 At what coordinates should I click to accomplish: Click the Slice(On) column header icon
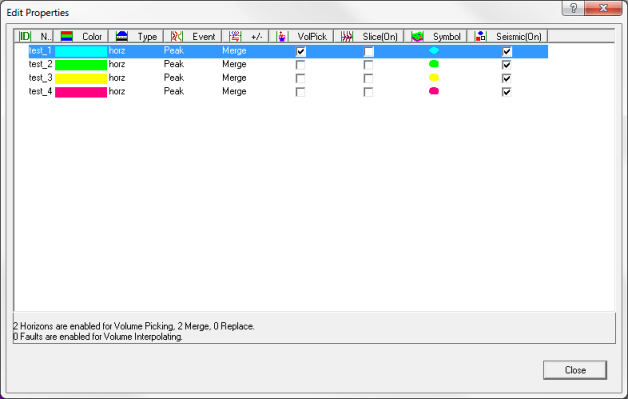(347, 36)
